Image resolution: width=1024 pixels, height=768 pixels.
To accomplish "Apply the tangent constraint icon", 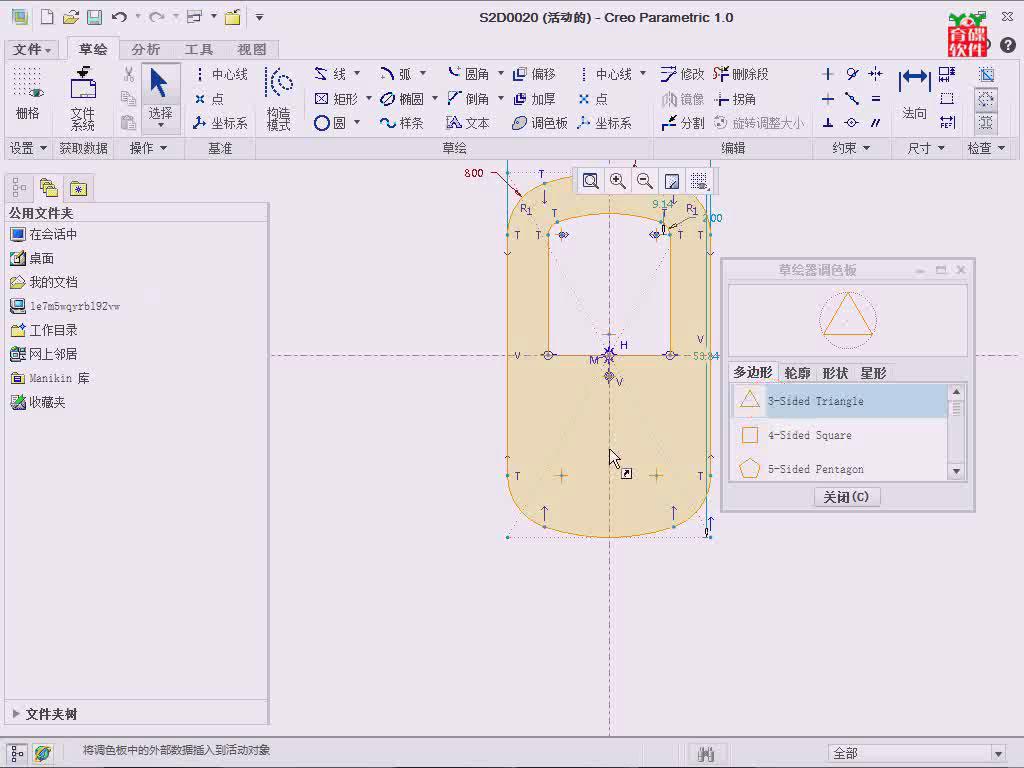I will (852, 74).
